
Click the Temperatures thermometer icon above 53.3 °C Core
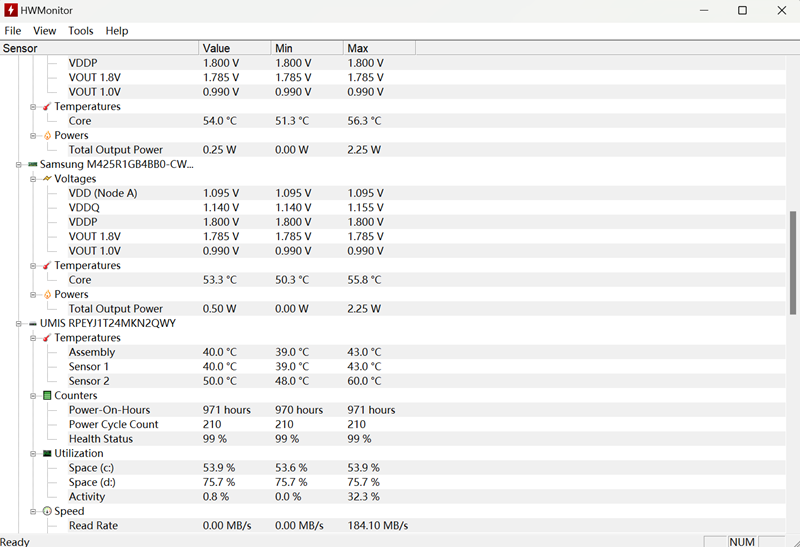[46, 266]
